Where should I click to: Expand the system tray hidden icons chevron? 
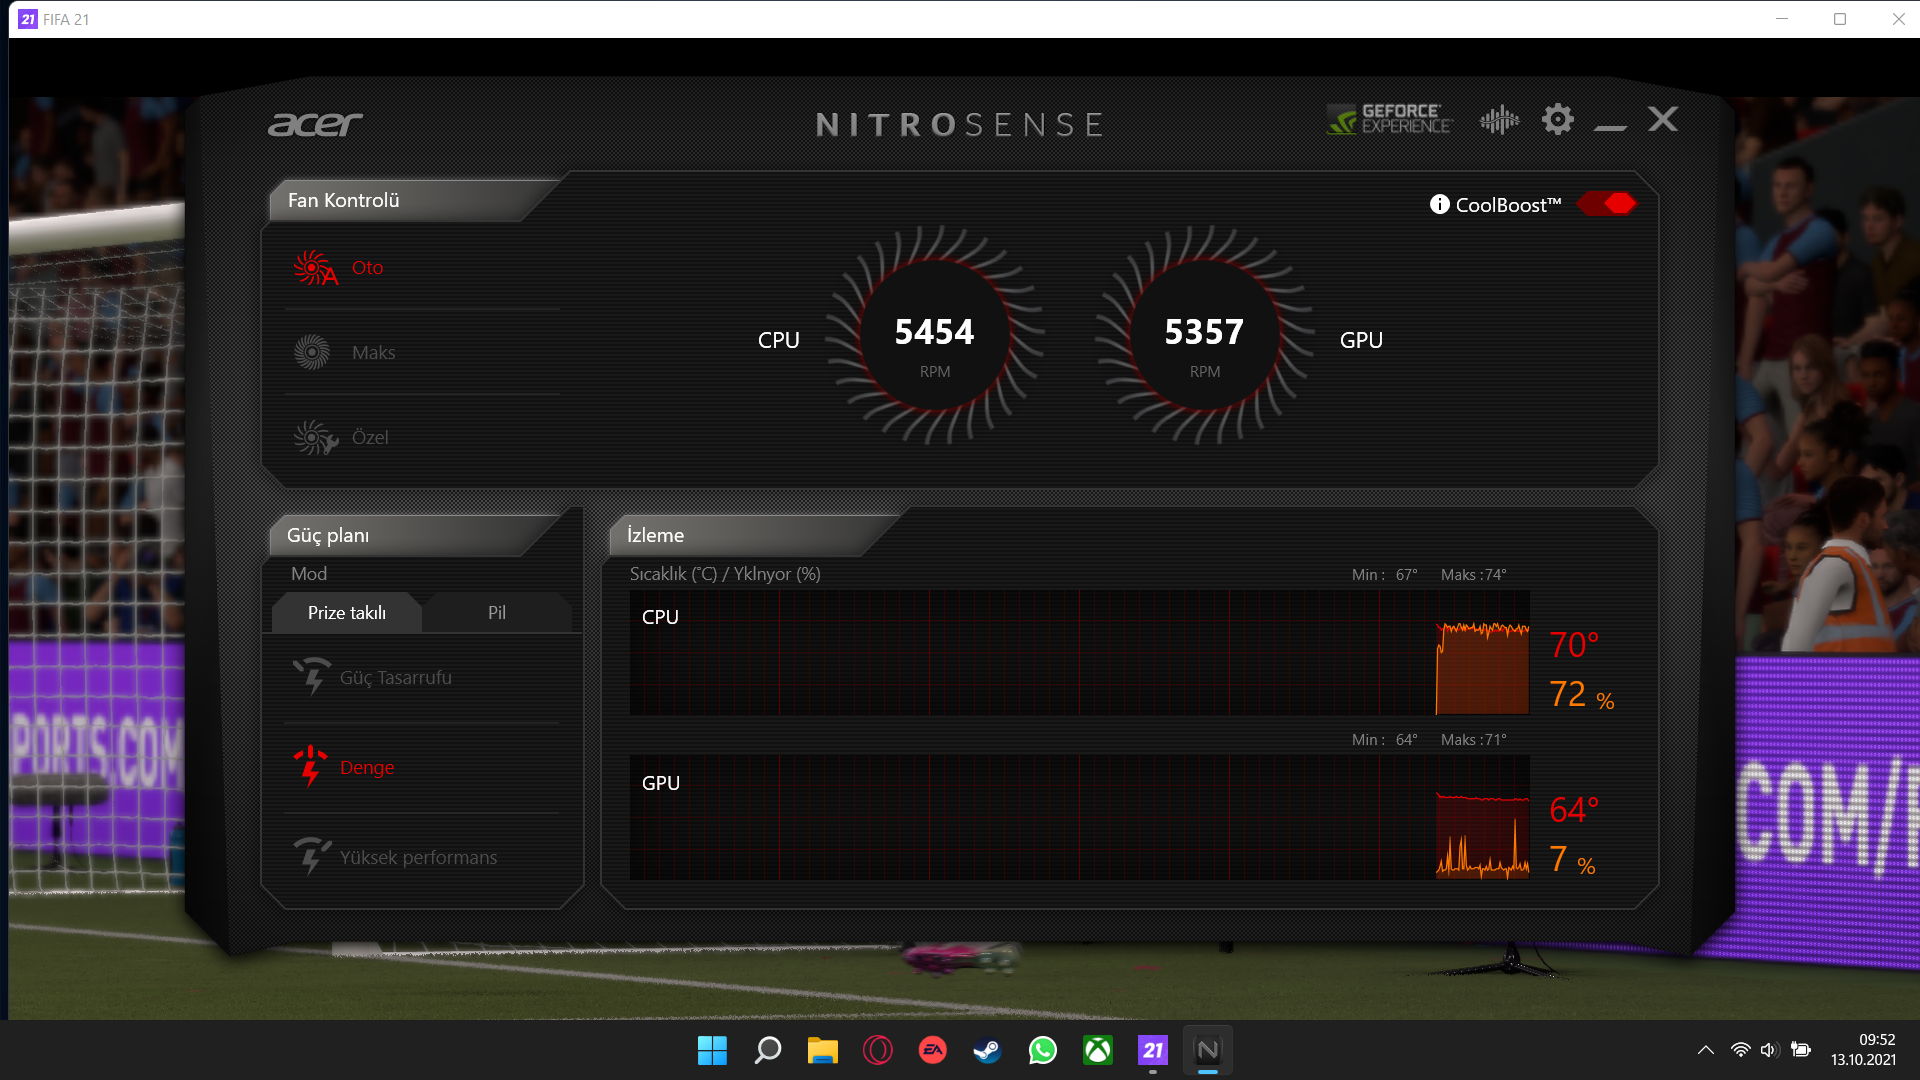tap(1705, 1050)
